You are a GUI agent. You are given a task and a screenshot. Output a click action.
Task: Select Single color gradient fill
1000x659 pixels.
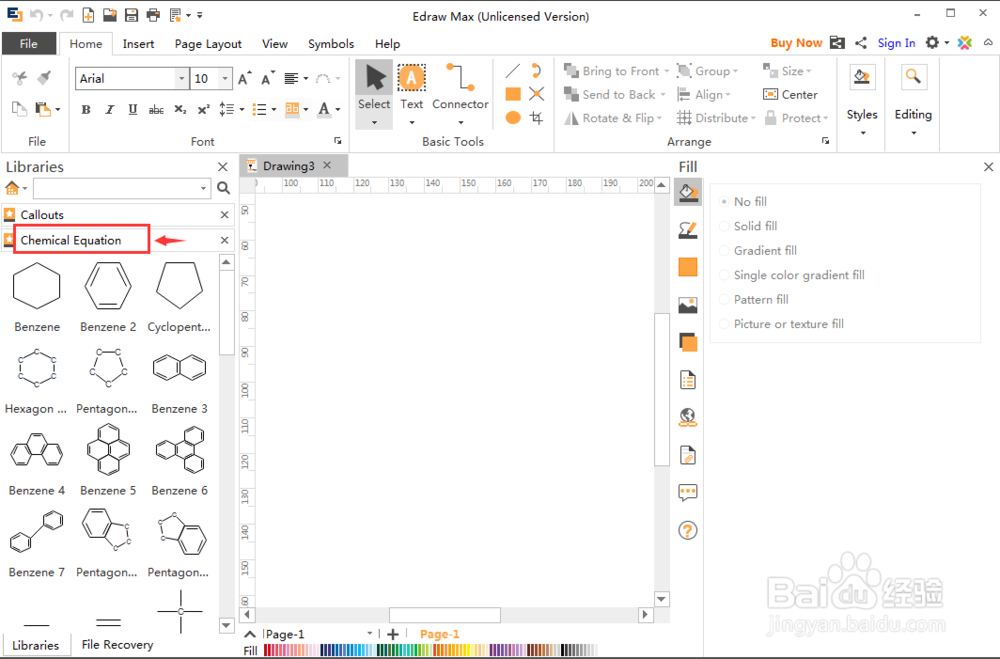(792, 275)
